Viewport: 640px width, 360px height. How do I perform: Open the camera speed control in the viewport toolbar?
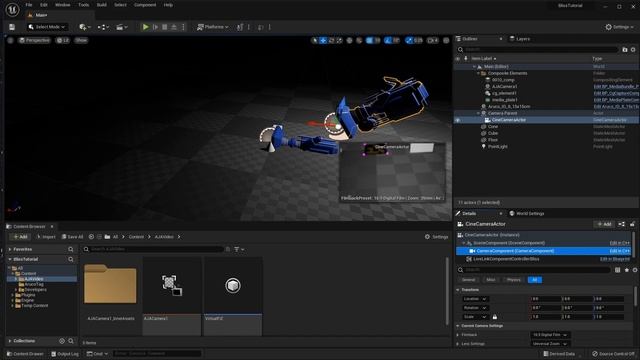[432, 40]
